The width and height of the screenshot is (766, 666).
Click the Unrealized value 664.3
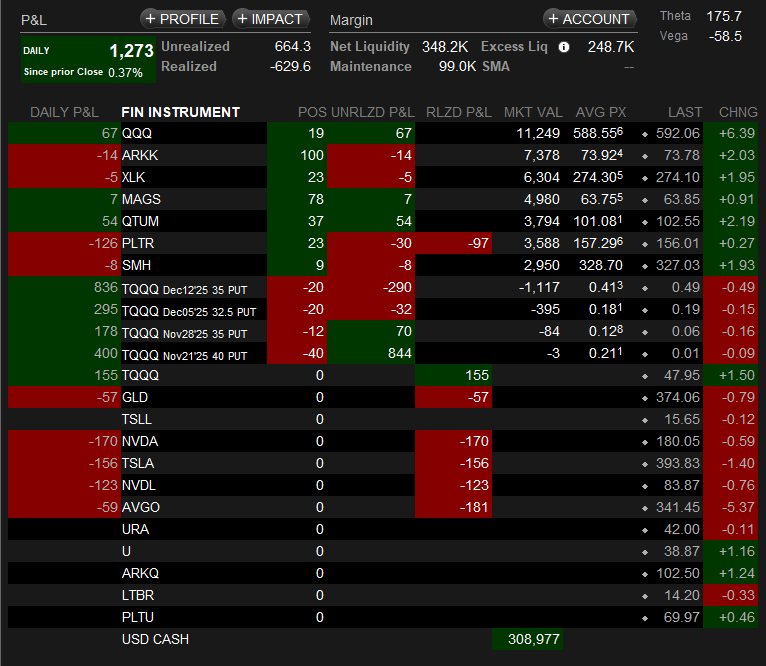pos(293,46)
